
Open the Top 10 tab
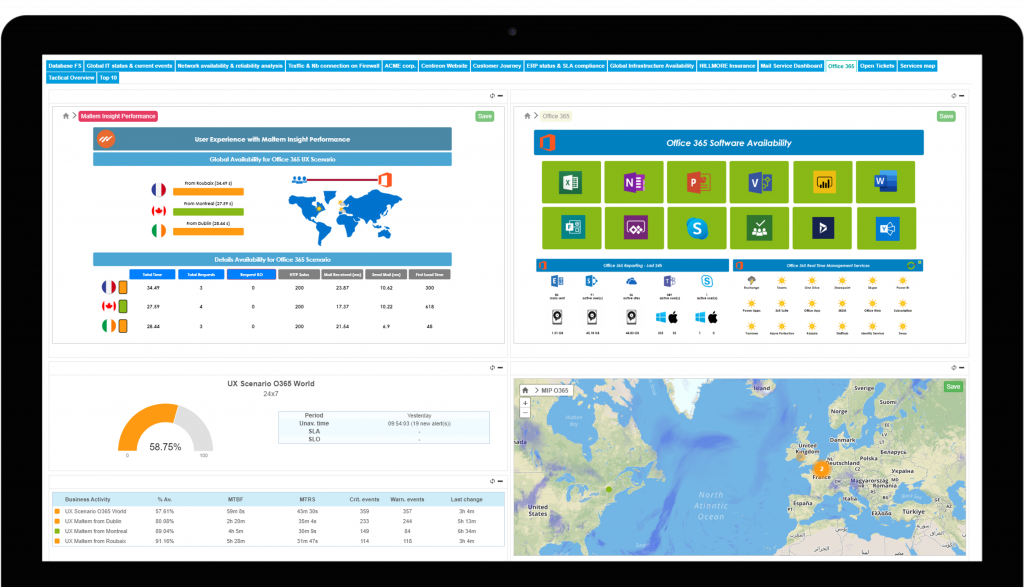click(x=108, y=78)
